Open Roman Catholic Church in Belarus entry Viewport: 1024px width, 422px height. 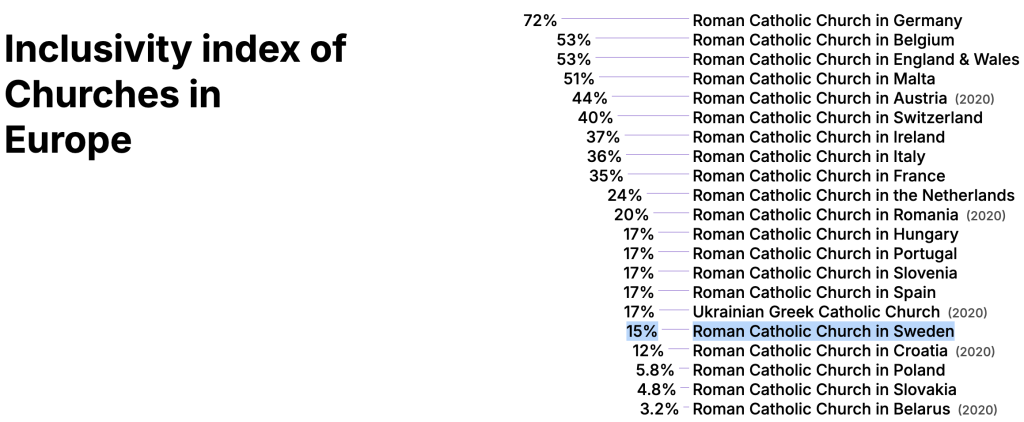pos(822,409)
